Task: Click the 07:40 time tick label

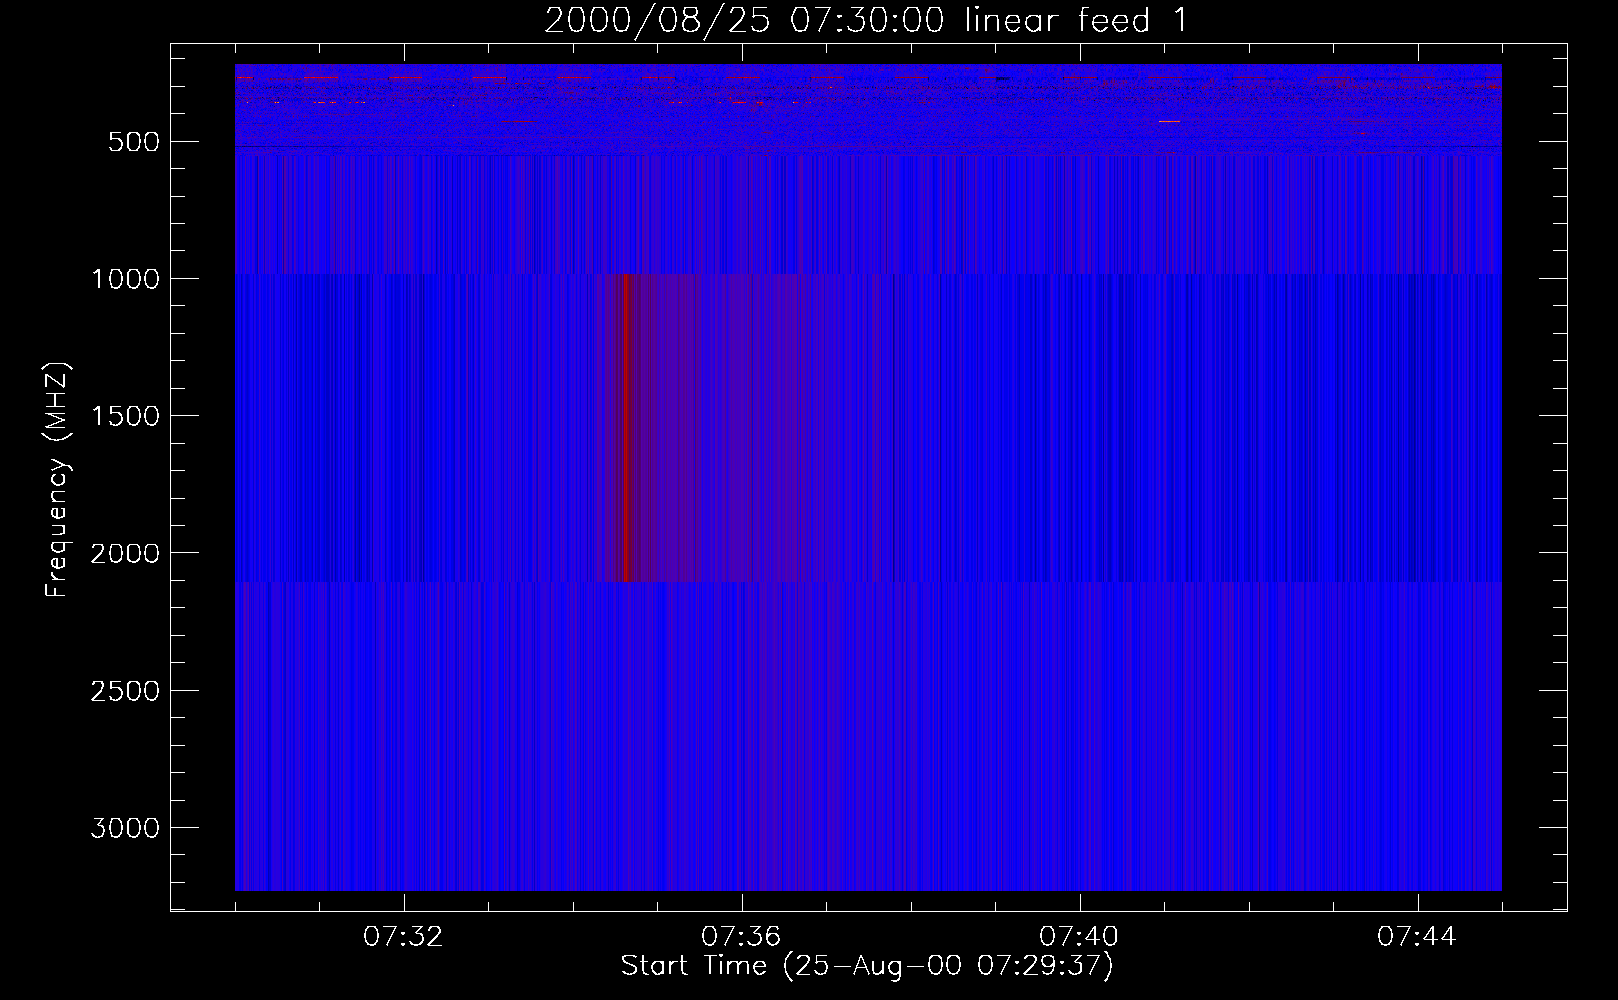Action: click(1079, 937)
